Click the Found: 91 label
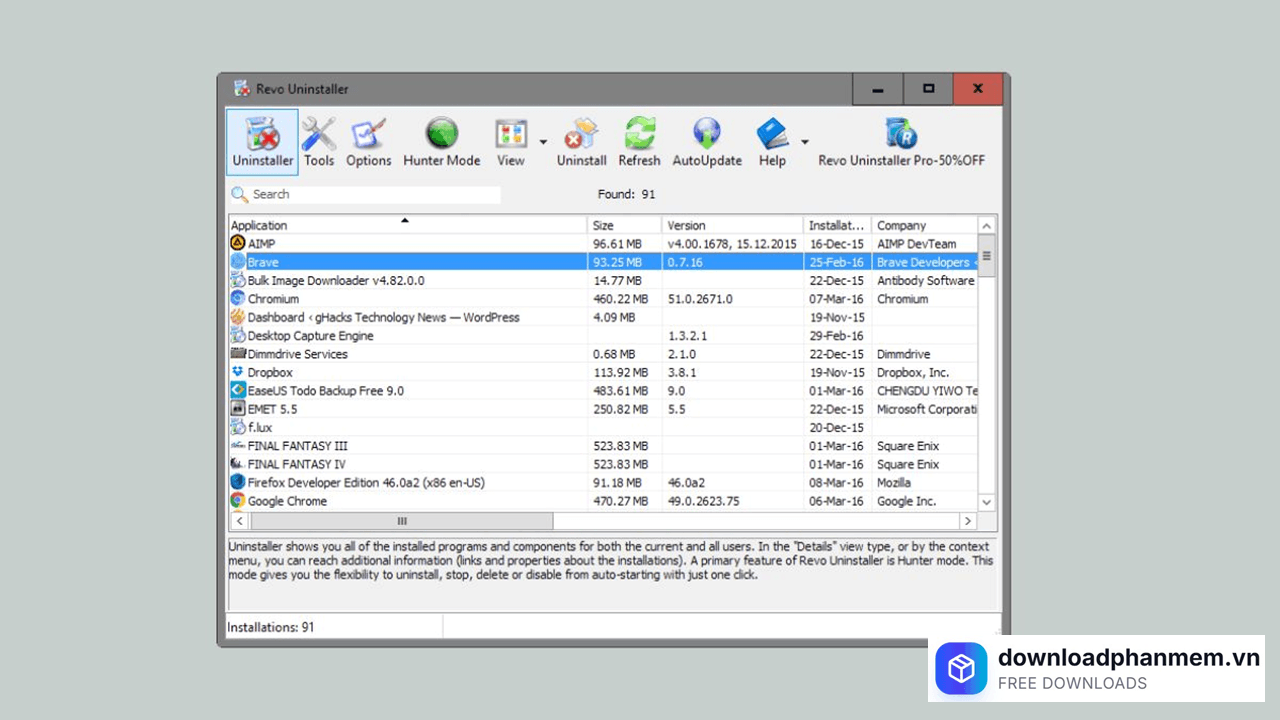The image size is (1280, 720). pyautogui.click(x=627, y=194)
